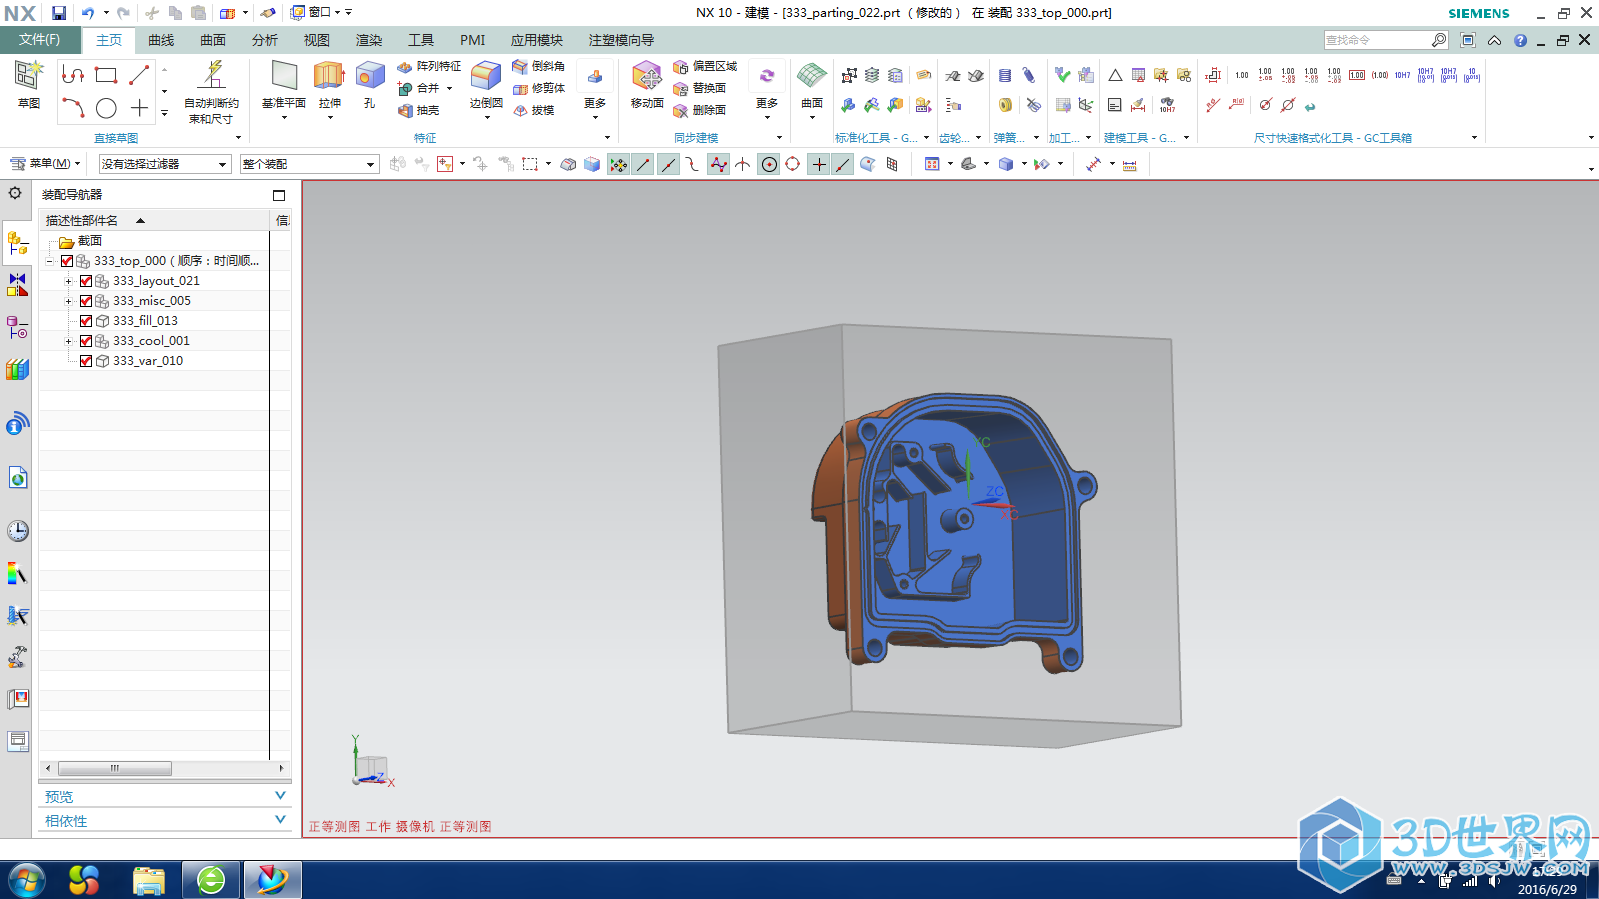The image size is (1599, 899).
Task: Click the Move Face (移动面) tool
Action: 647,84
